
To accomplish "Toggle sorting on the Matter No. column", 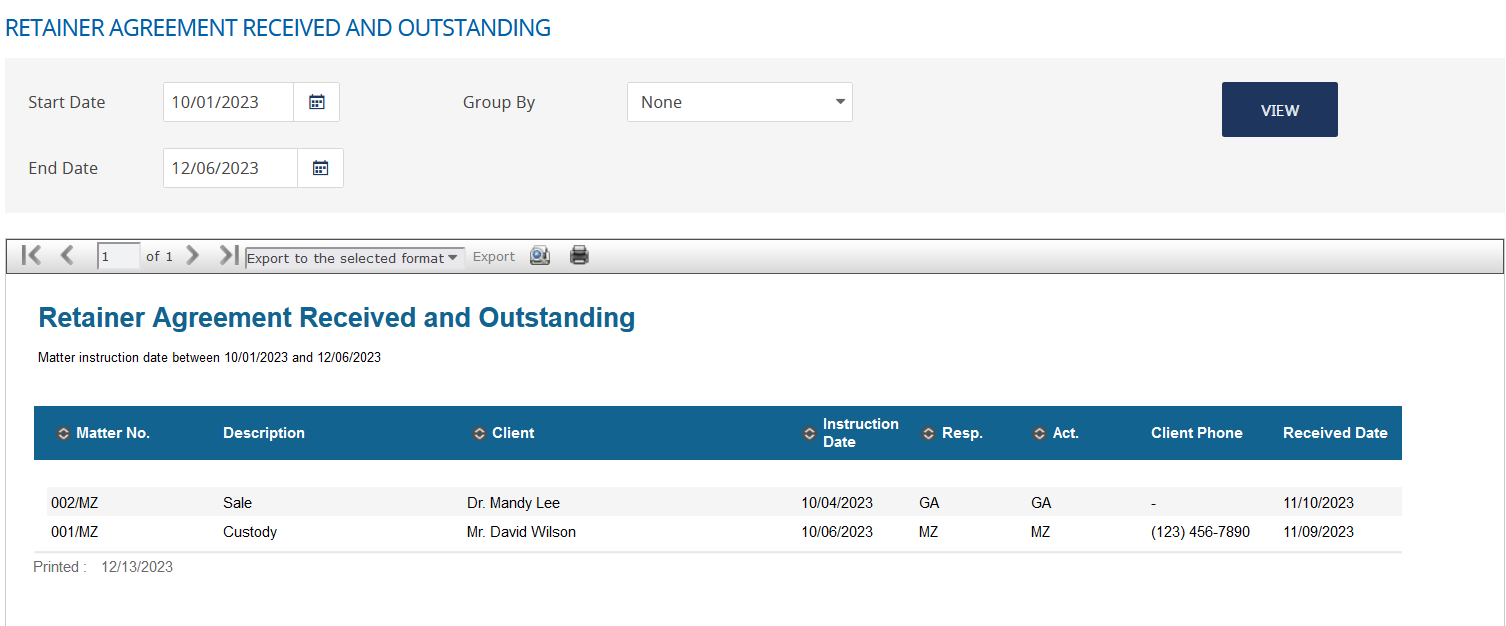I will pos(65,433).
